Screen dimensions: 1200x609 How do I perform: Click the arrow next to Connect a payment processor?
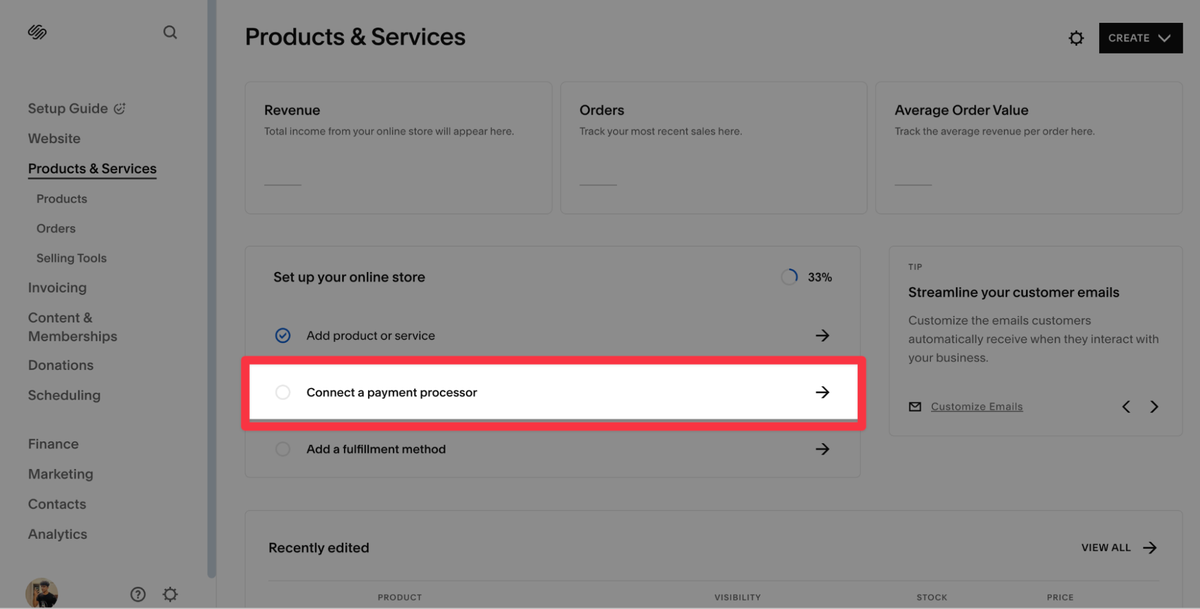point(822,392)
